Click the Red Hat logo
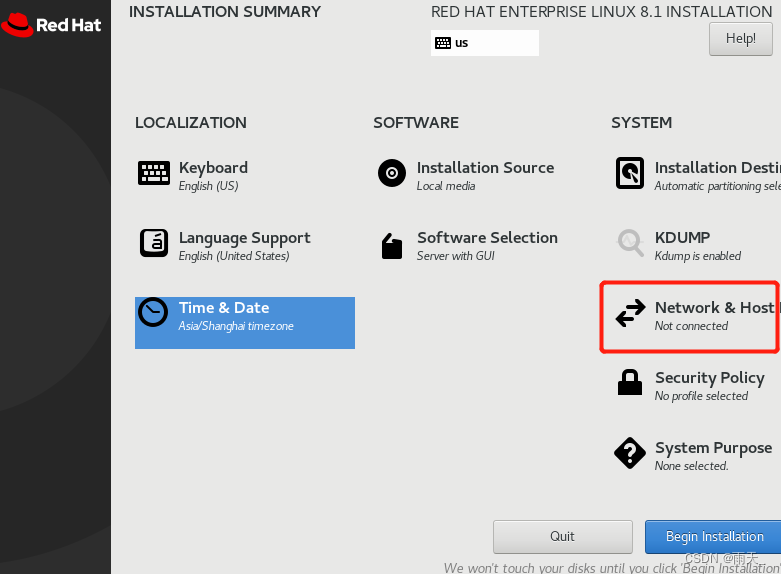 click(x=51, y=25)
